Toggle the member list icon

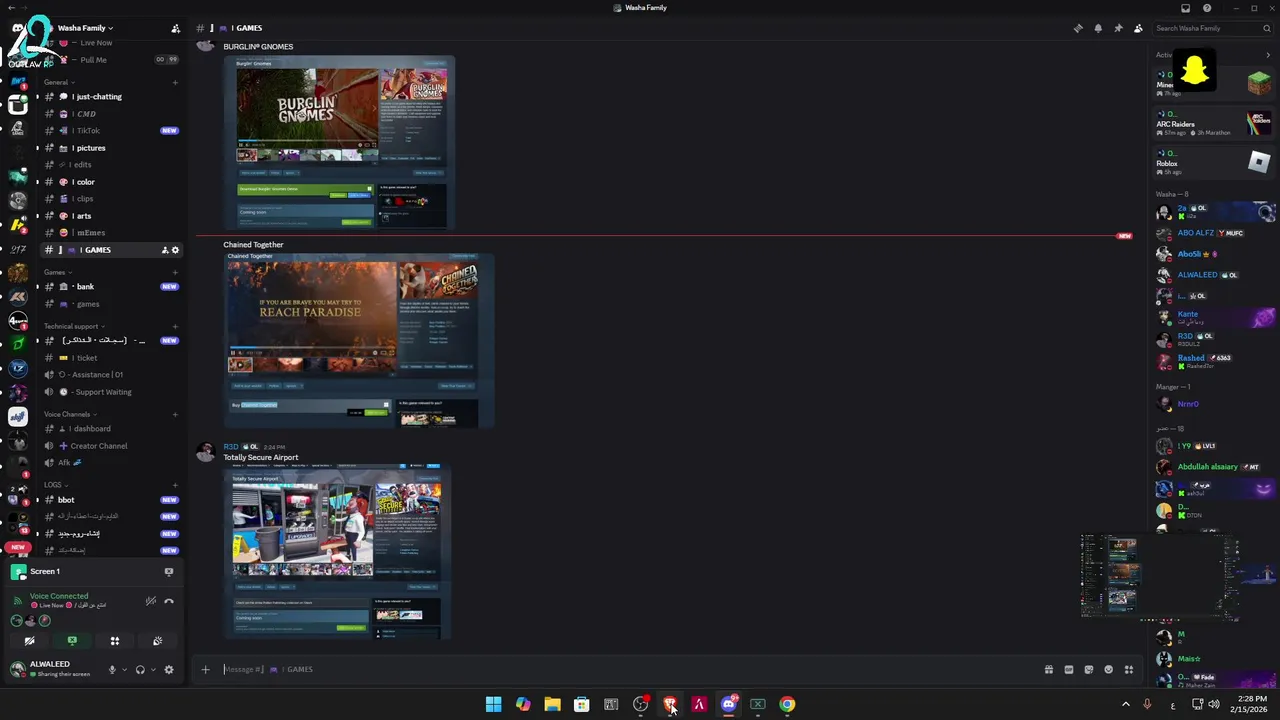(x=1138, y=28)
